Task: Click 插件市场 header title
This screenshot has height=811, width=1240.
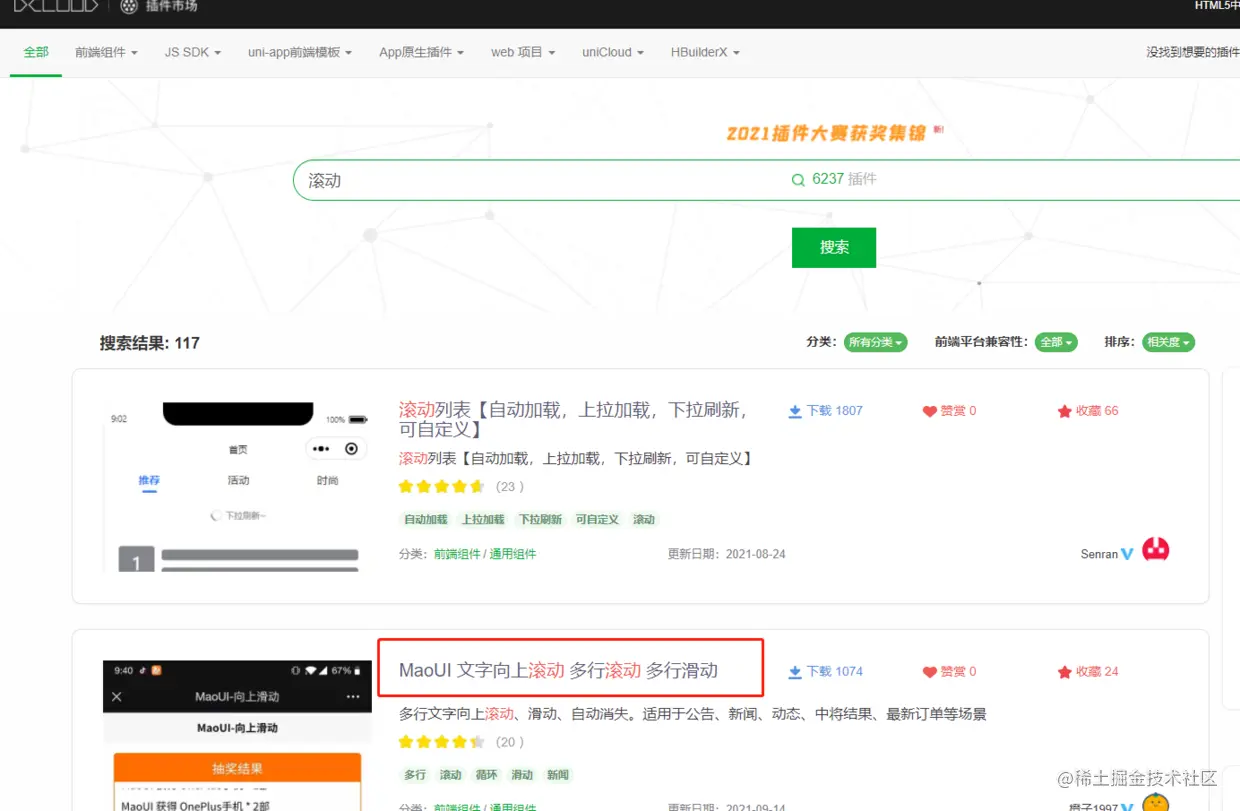Action: tap(171, 6)
